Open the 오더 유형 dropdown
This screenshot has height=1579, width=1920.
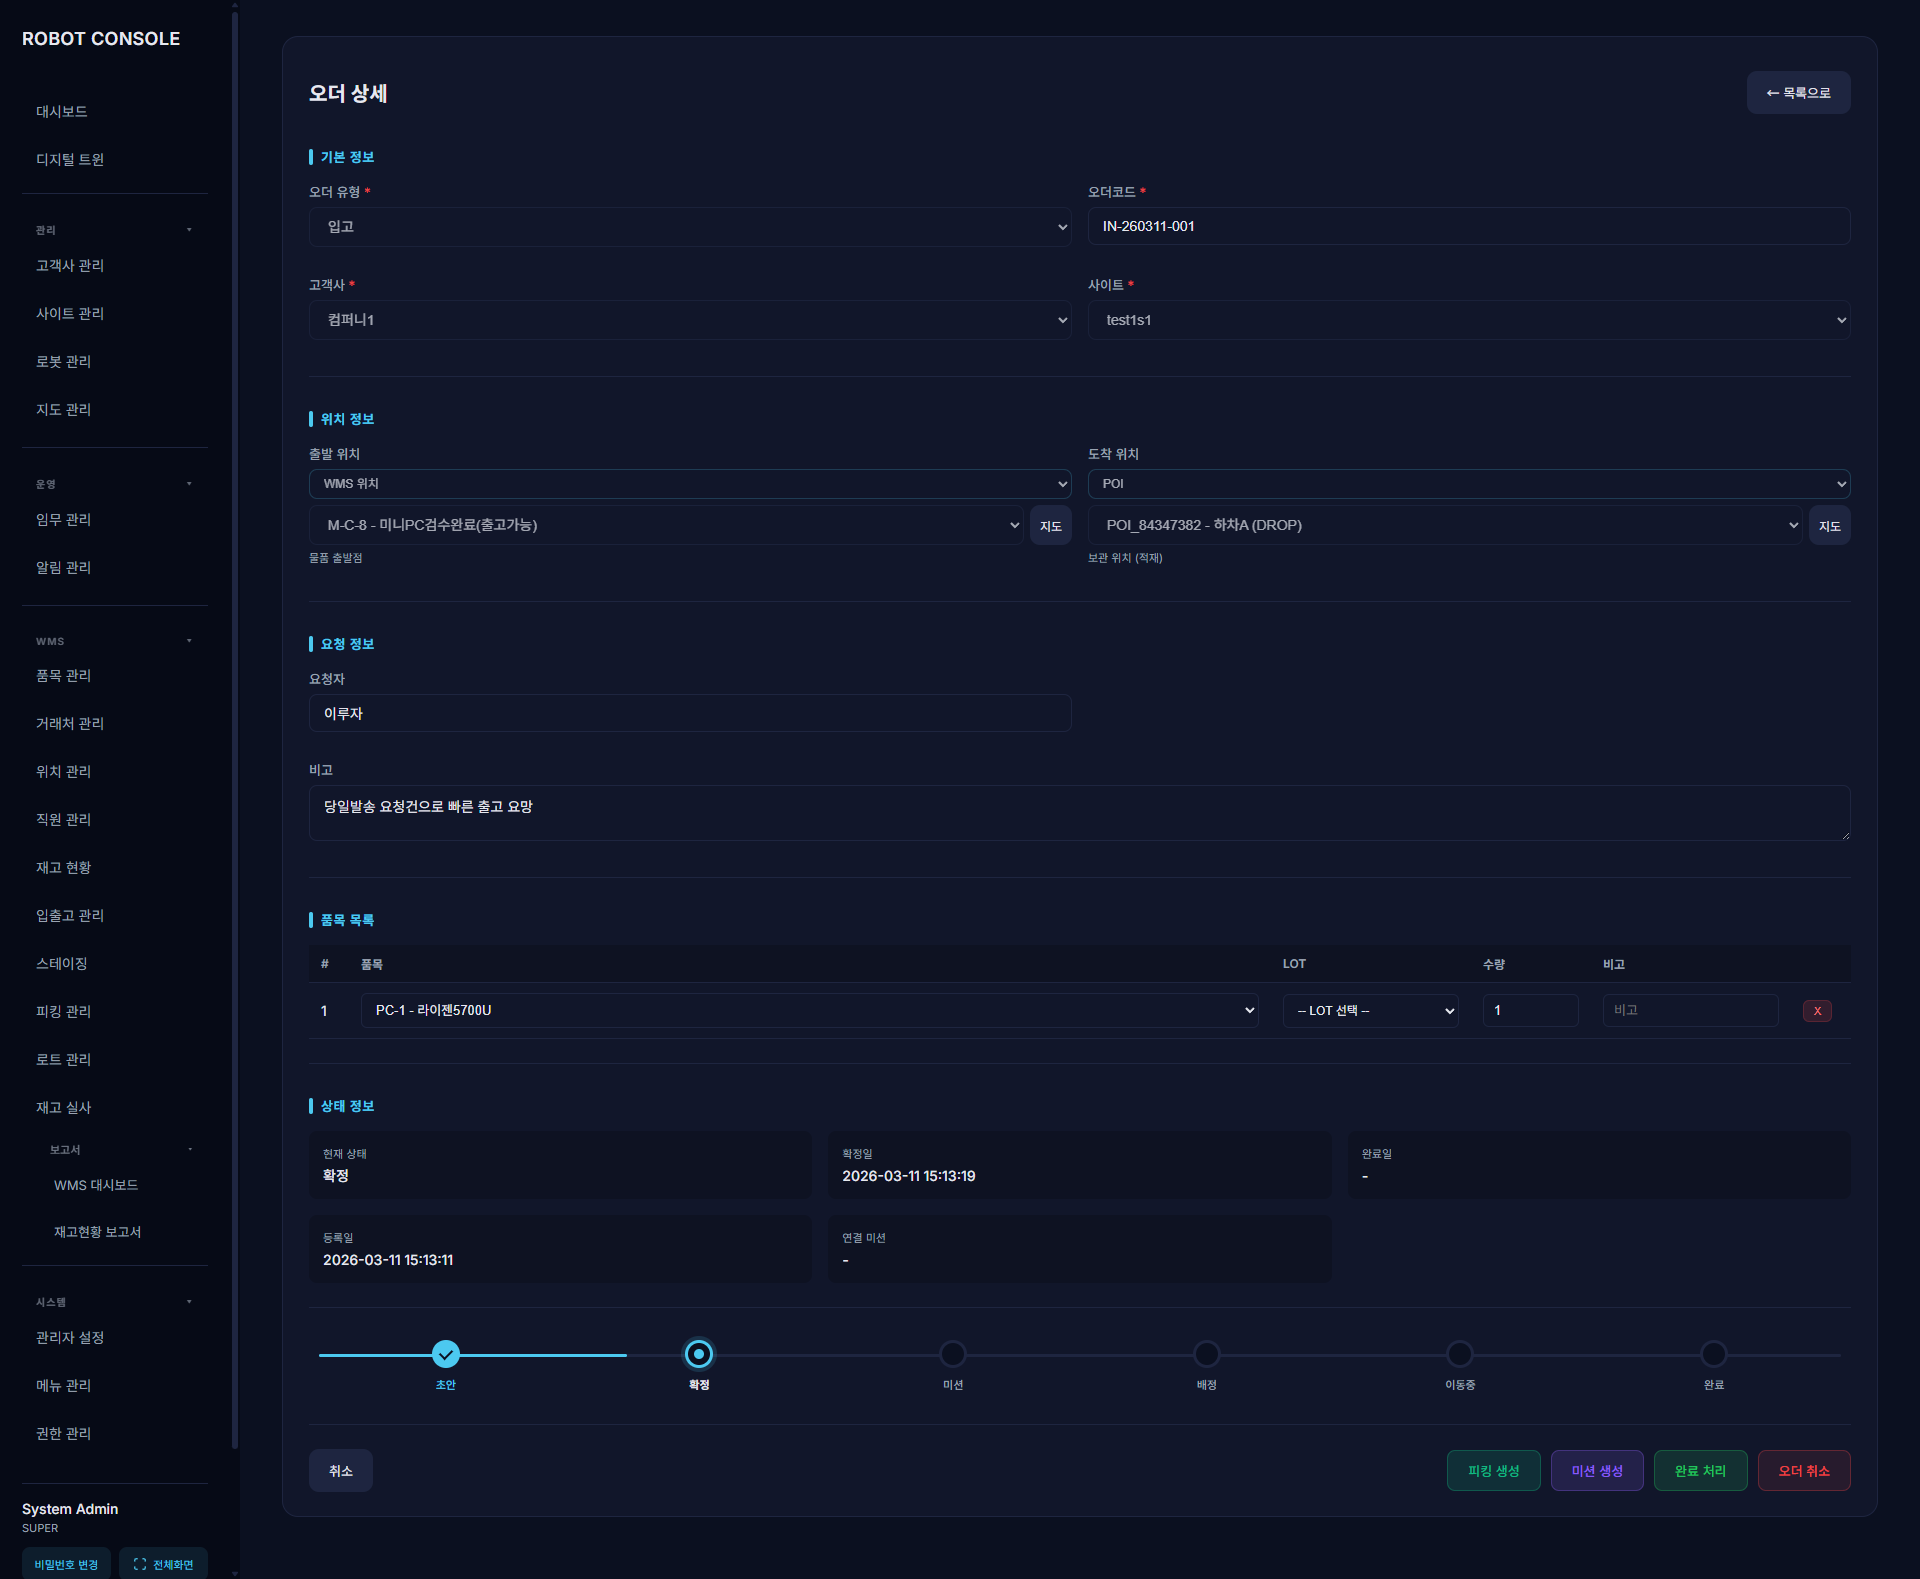[689, 227]
